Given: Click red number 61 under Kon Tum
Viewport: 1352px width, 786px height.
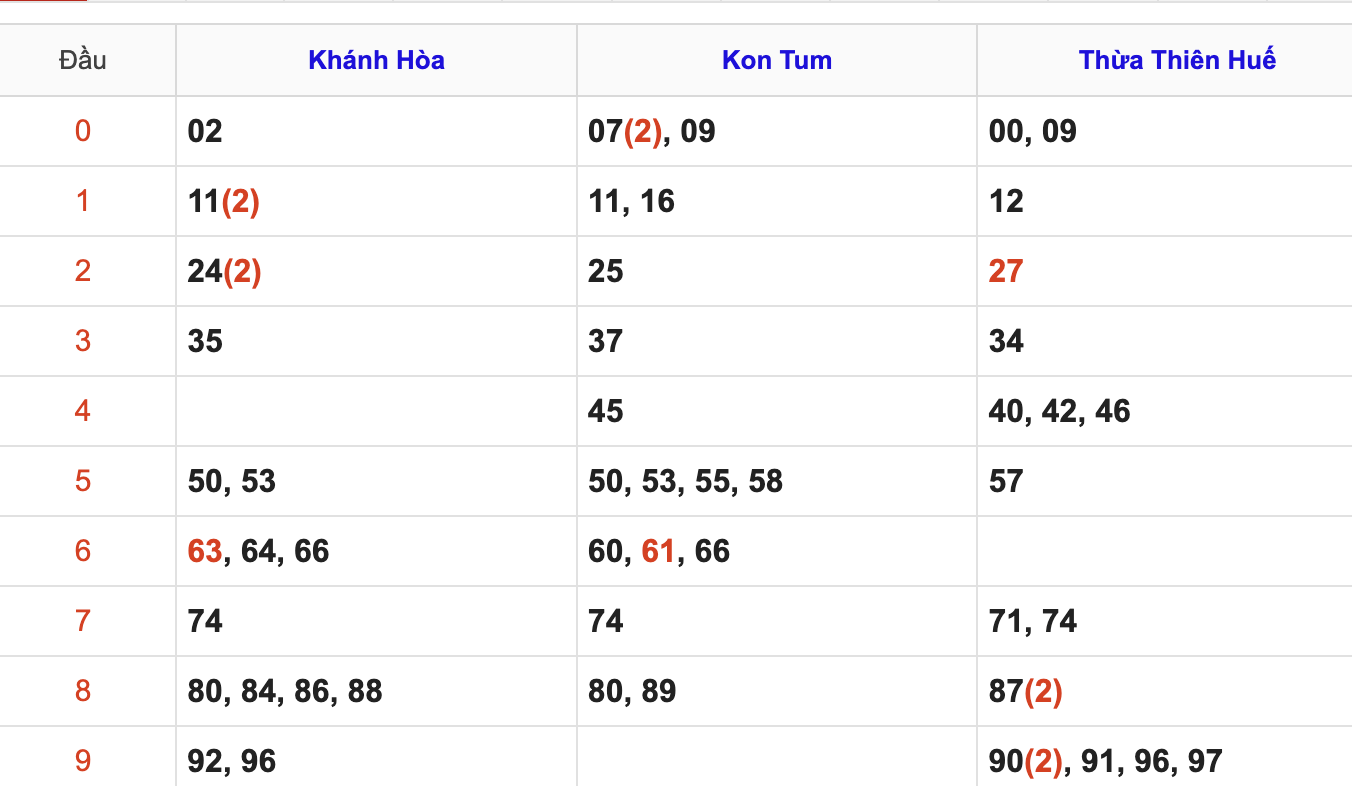Looking at the screenshot, I should point(658,551).
